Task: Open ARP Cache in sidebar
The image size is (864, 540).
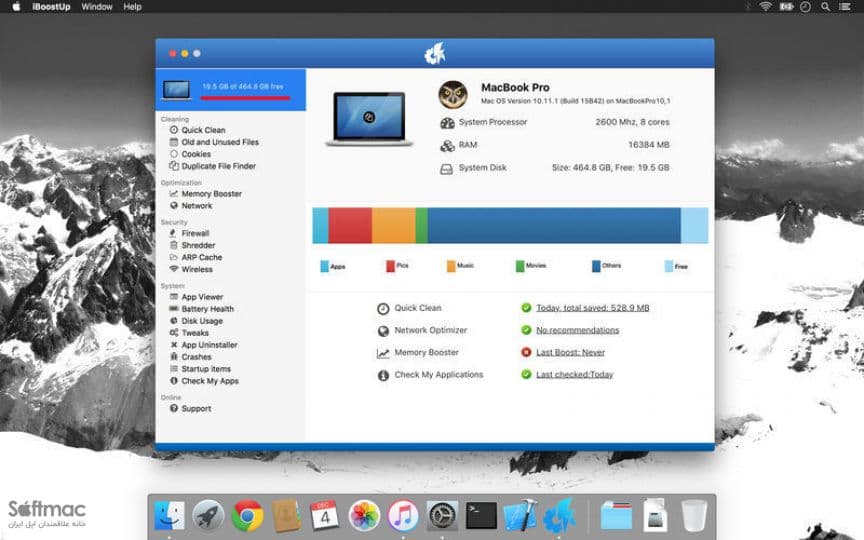Action: [x=202, y=257]
